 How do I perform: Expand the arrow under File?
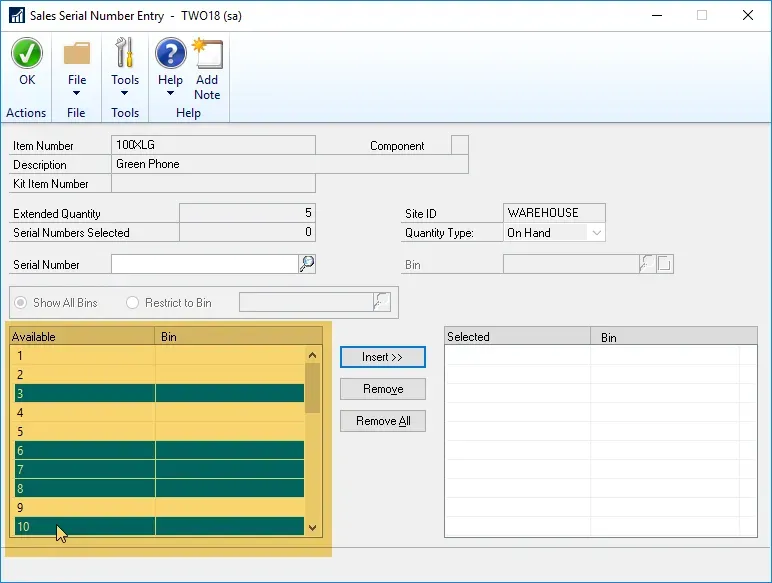tap(76, 94)
